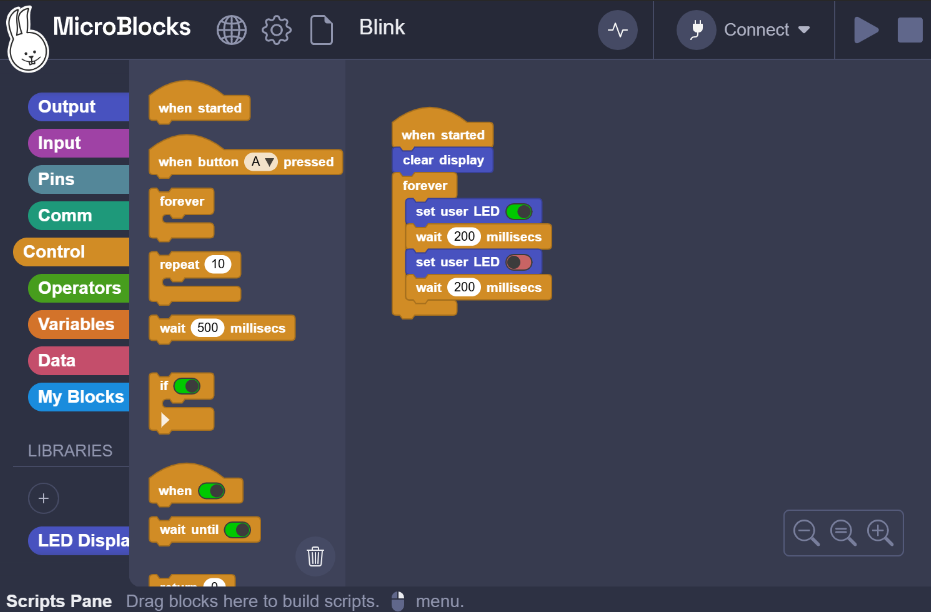Toggle the boolean switch in the palette if block
The height and width of the screenshot is (612, 931).
tap(187, 386)
